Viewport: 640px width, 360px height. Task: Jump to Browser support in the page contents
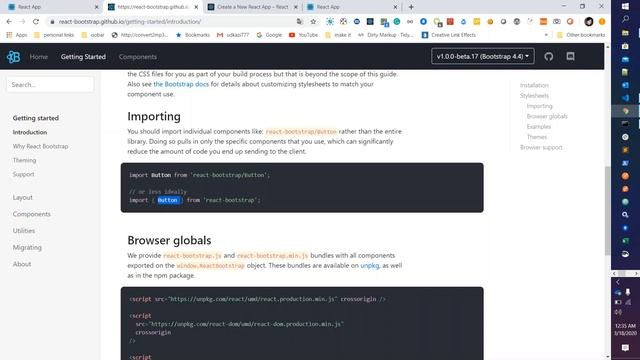tap(541, 147)
